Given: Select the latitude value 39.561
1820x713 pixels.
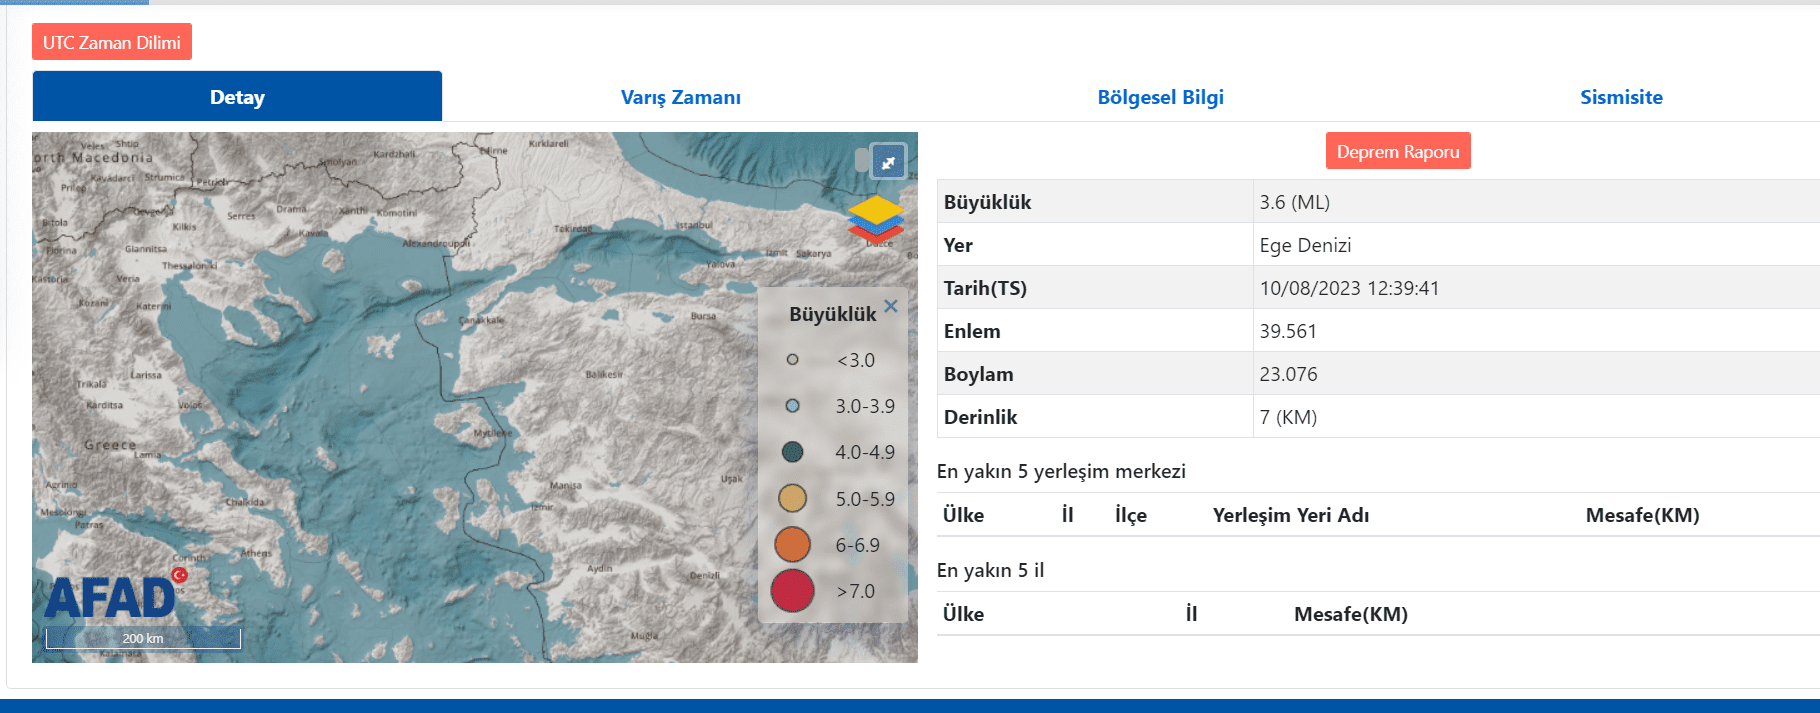Looking at the screenshot, I should tap(1288, 331).
